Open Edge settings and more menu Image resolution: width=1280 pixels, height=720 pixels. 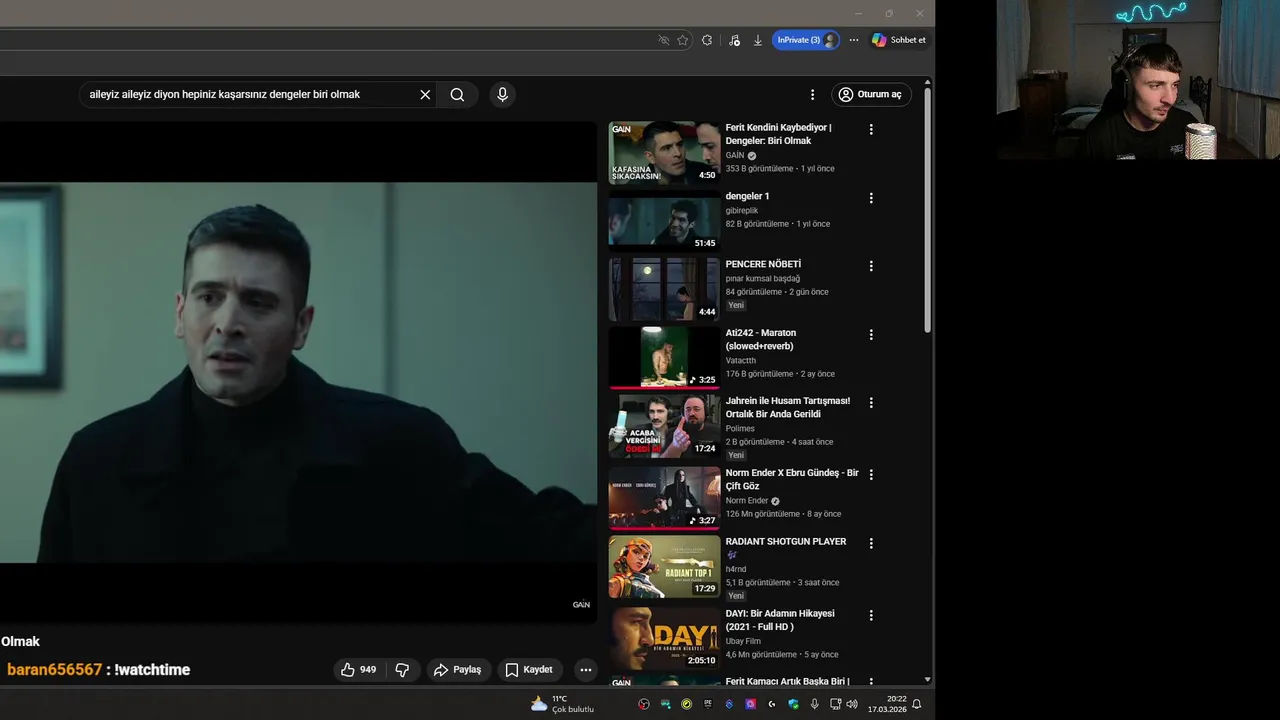[854, 40]
